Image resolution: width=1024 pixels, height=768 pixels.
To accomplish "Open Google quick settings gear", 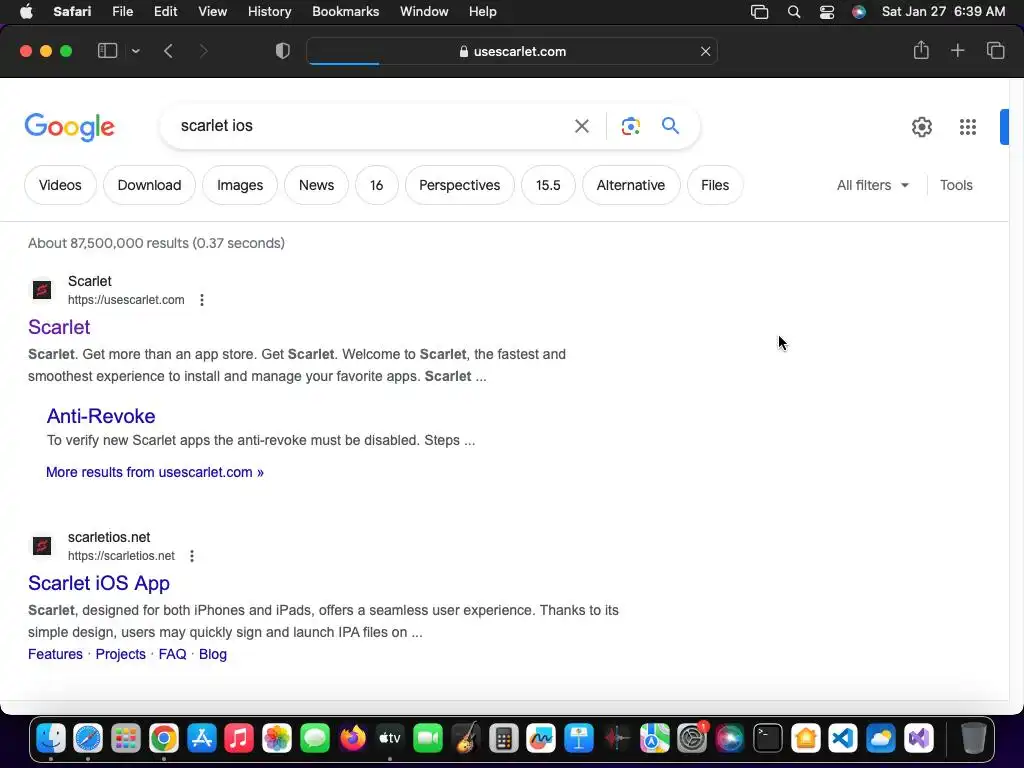I will [921, 127].
